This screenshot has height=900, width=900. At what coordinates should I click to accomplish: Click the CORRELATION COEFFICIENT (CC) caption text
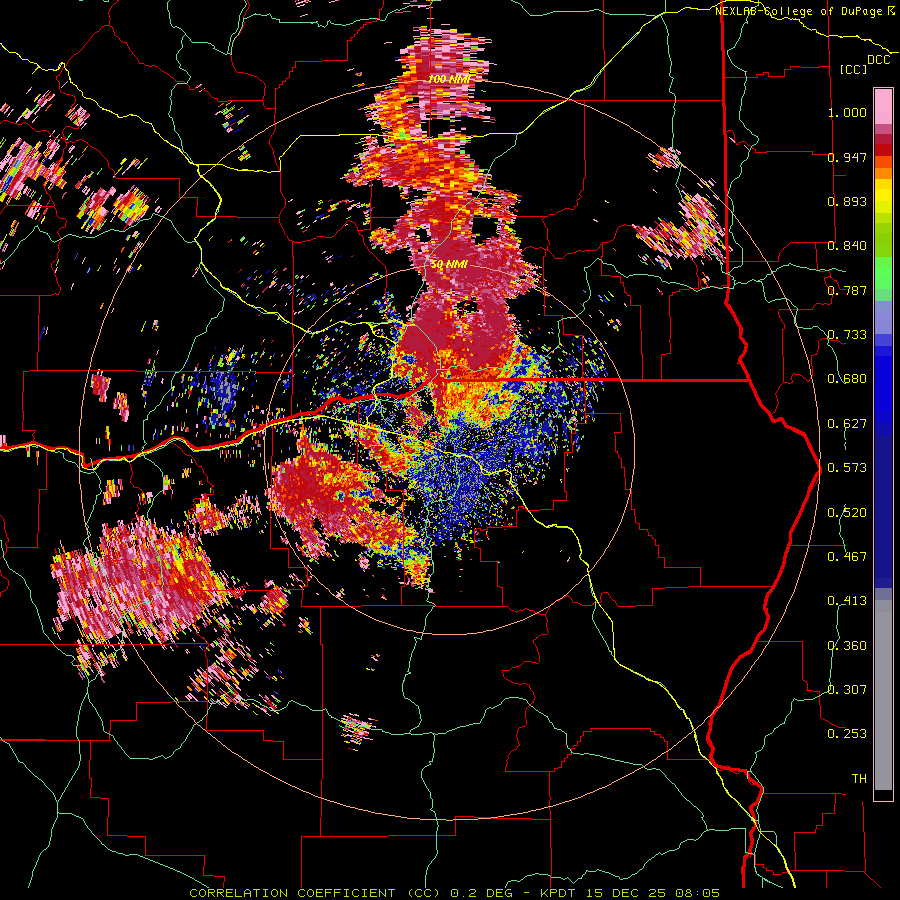point(315,893)
